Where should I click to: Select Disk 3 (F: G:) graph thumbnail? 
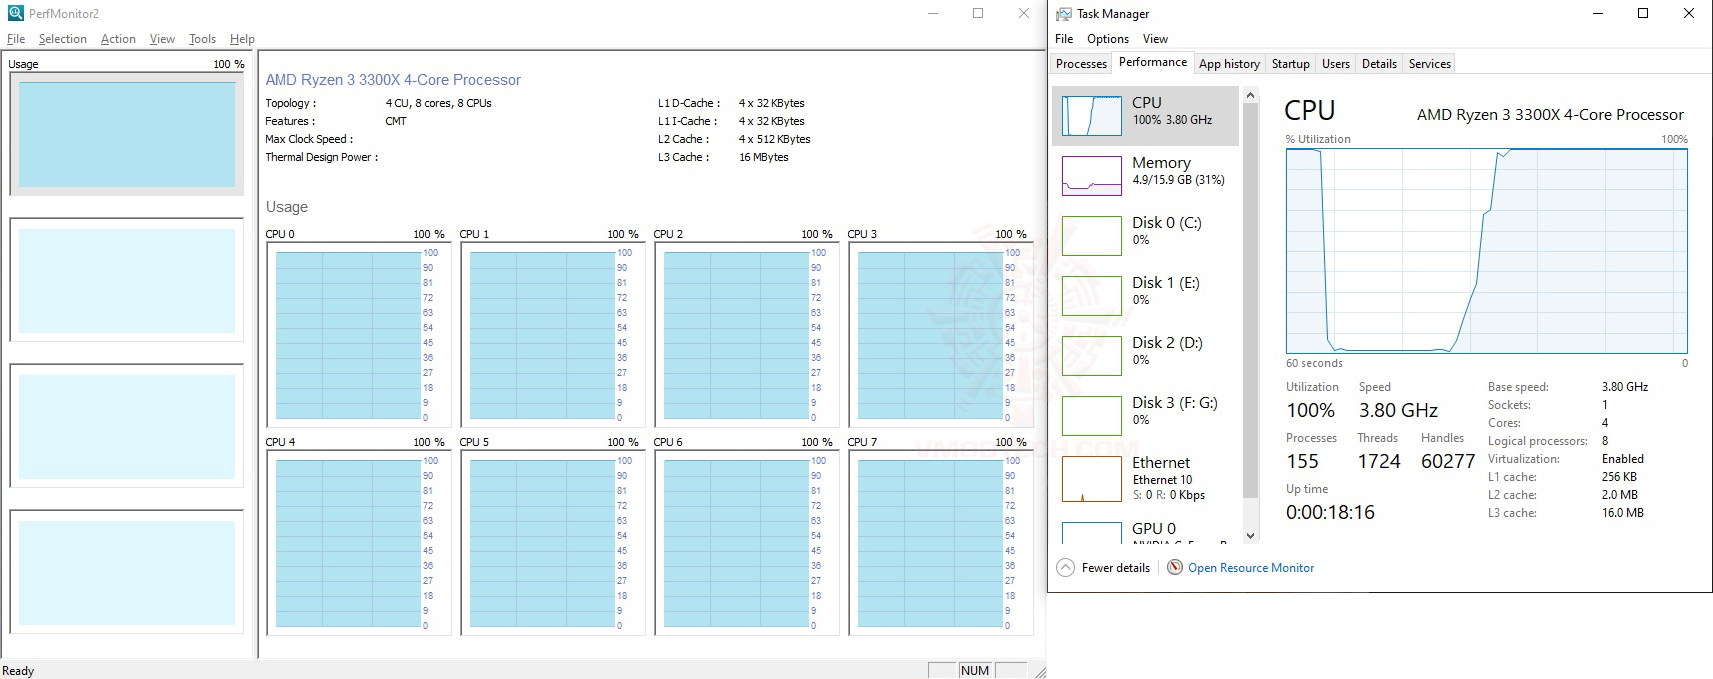[x=1091, y=416]
